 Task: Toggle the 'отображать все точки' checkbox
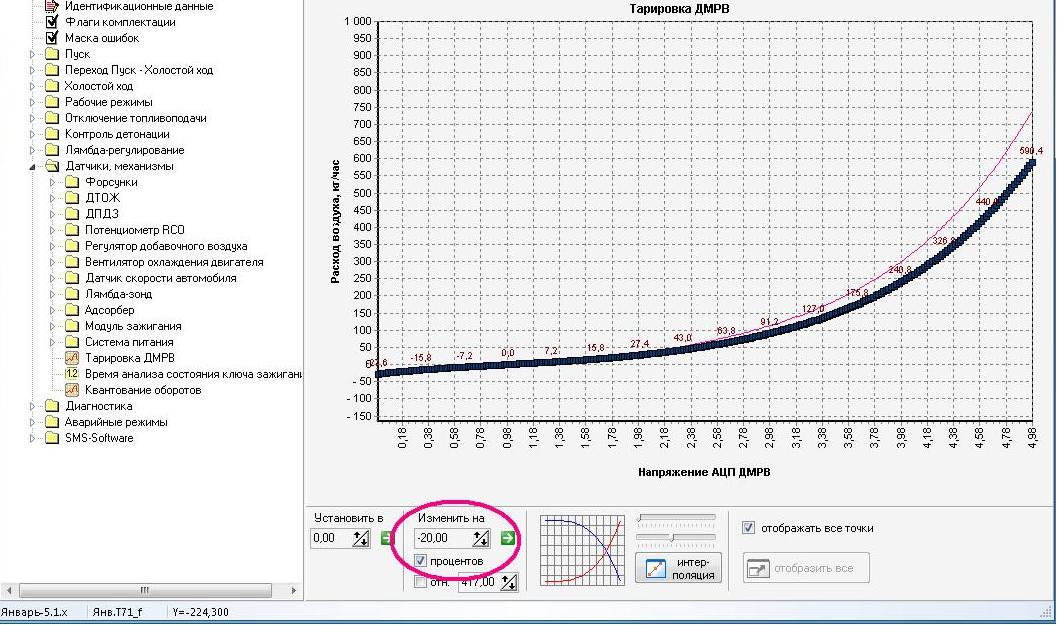tap(749, 528)
